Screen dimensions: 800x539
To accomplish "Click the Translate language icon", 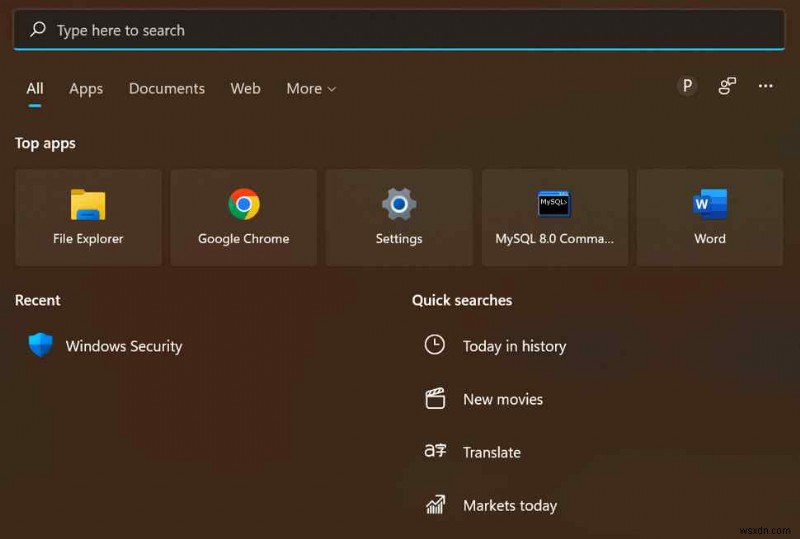I will pos(435,451).
